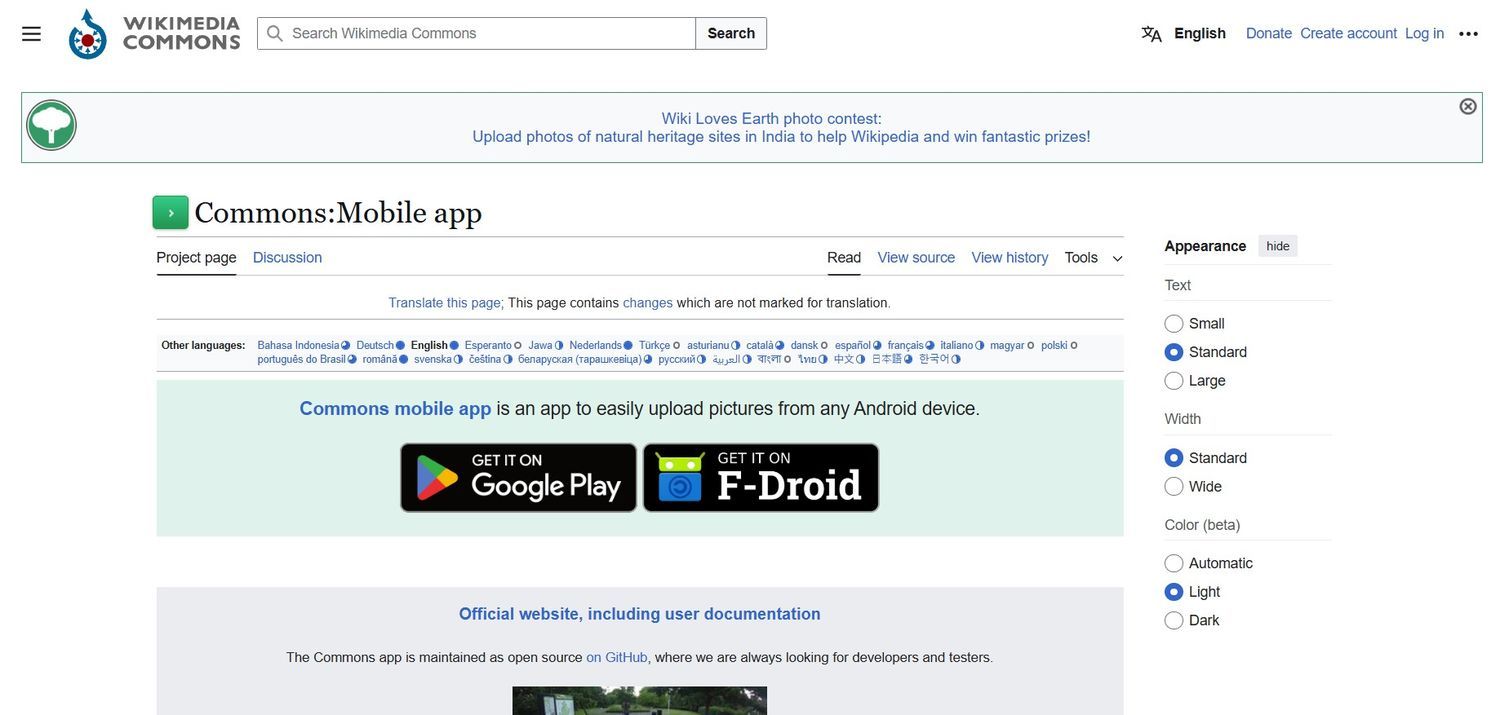Viewport: 1500px width, 715px height.
Task: Select Wide width option
Action: (x=1174, y=487)
